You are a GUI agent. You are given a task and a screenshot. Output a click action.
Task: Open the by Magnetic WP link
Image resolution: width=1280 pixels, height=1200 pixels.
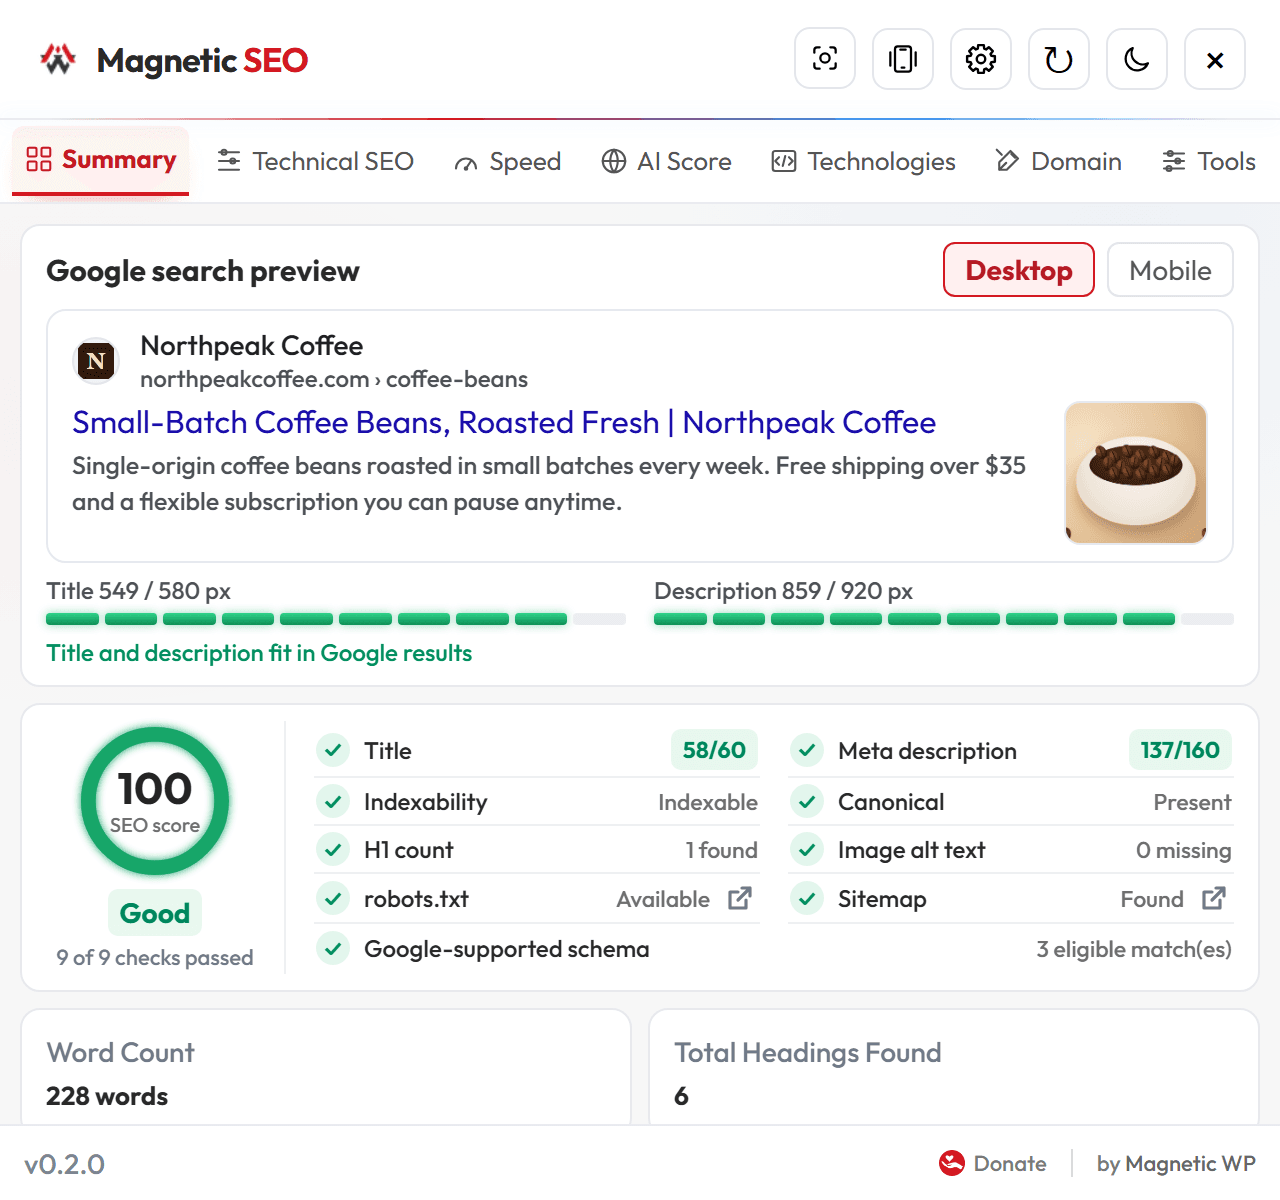1176,1163
